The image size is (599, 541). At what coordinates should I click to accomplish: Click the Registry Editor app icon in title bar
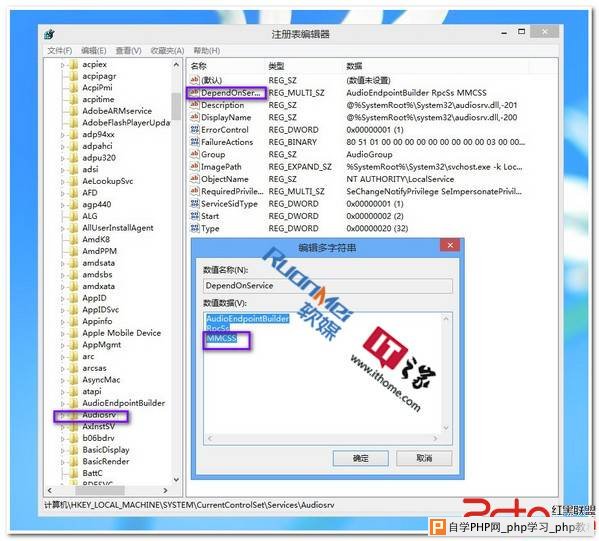tap(49, 34)
